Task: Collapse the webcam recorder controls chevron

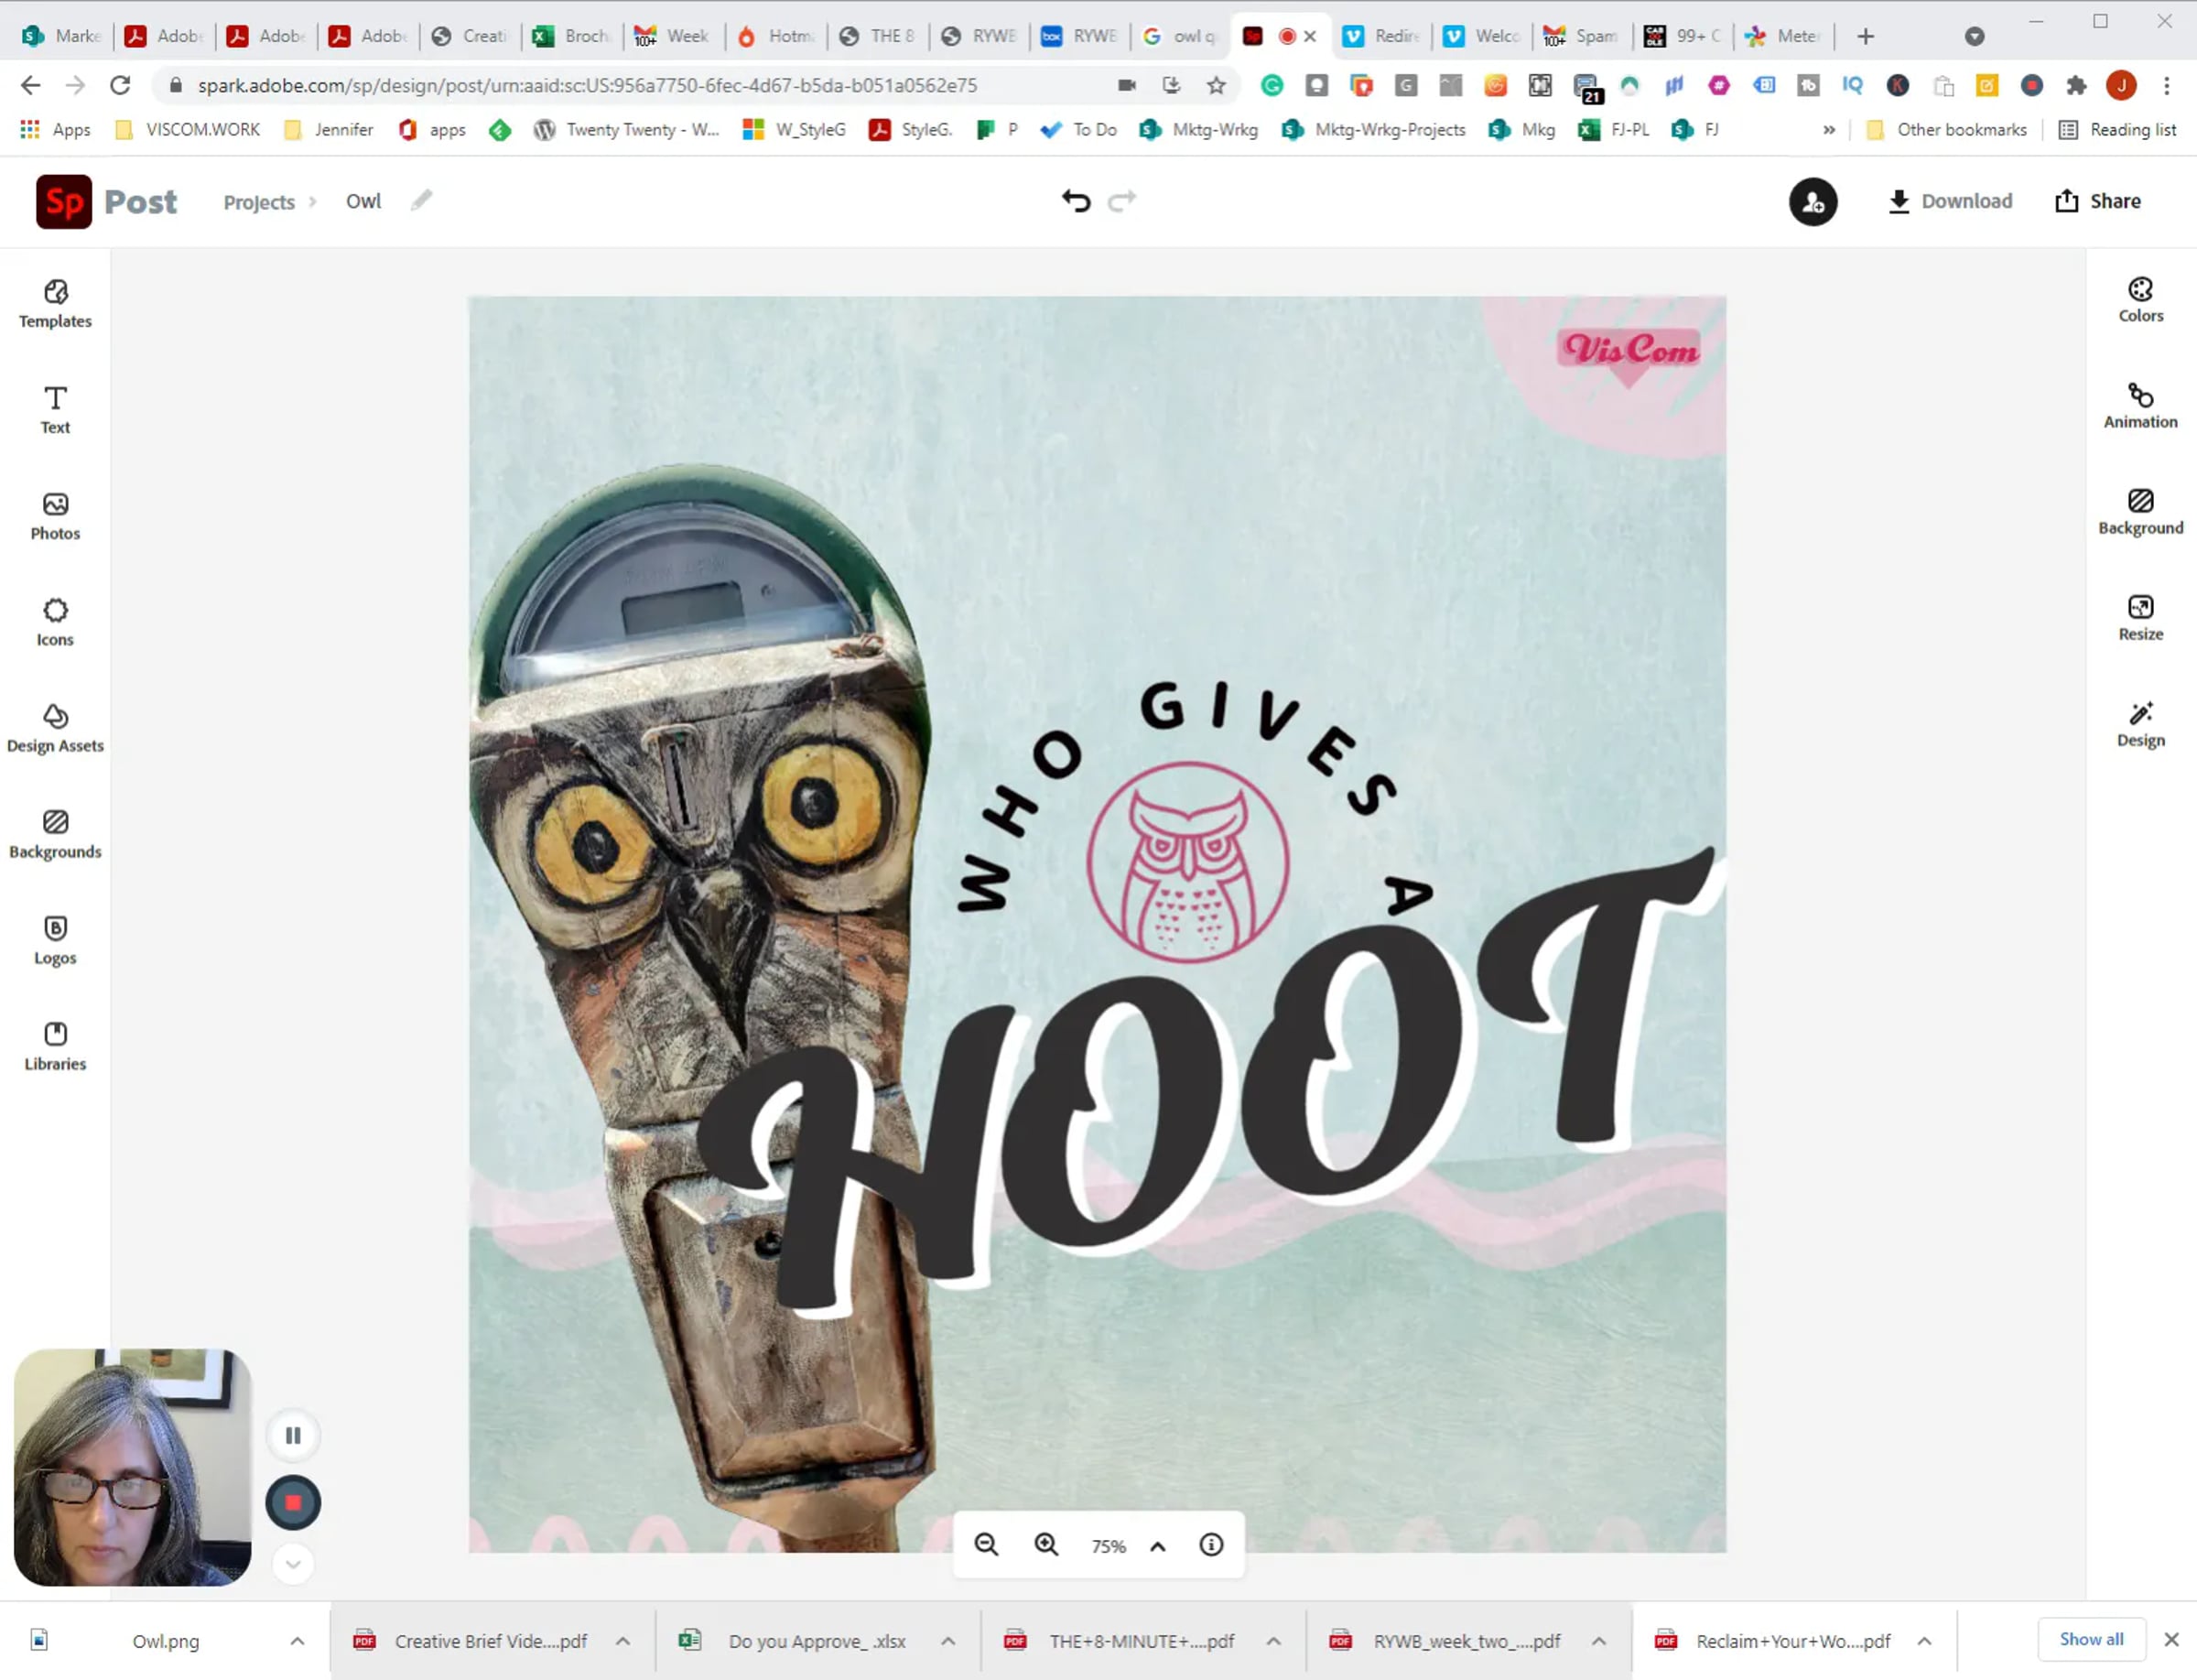Action: [x=293, y=1564]
